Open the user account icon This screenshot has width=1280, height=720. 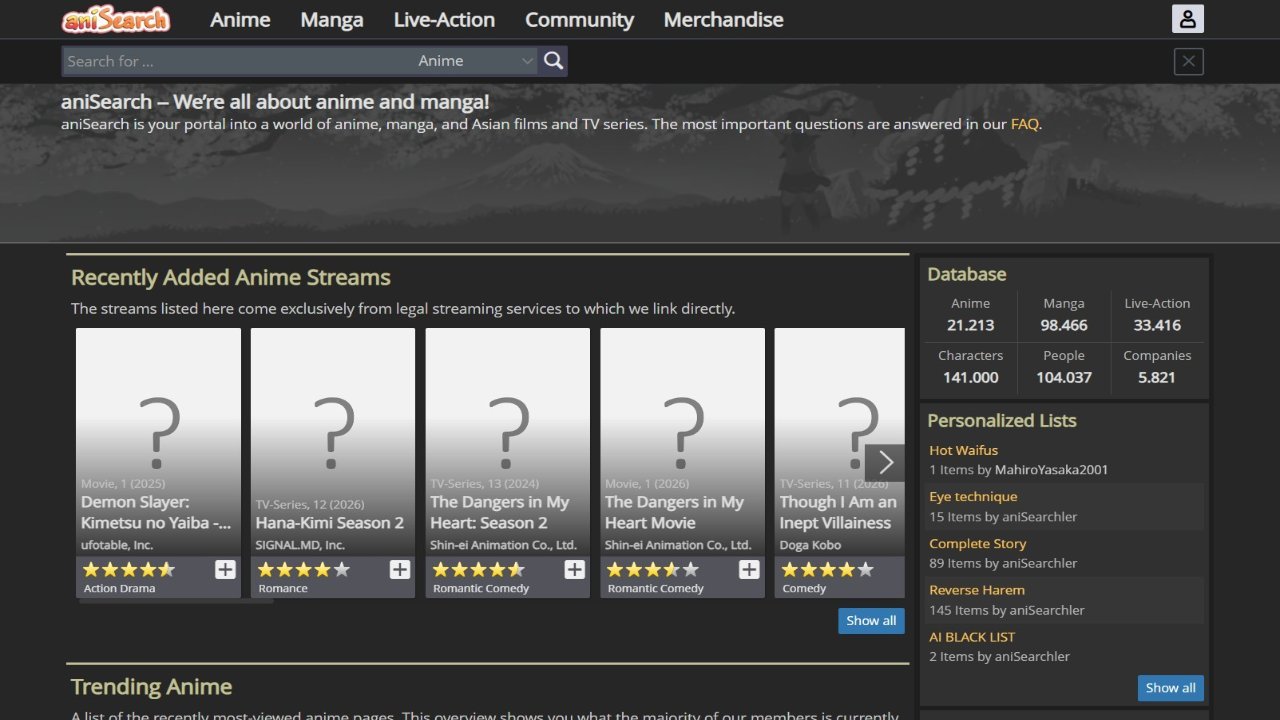tap(1188, 19)
